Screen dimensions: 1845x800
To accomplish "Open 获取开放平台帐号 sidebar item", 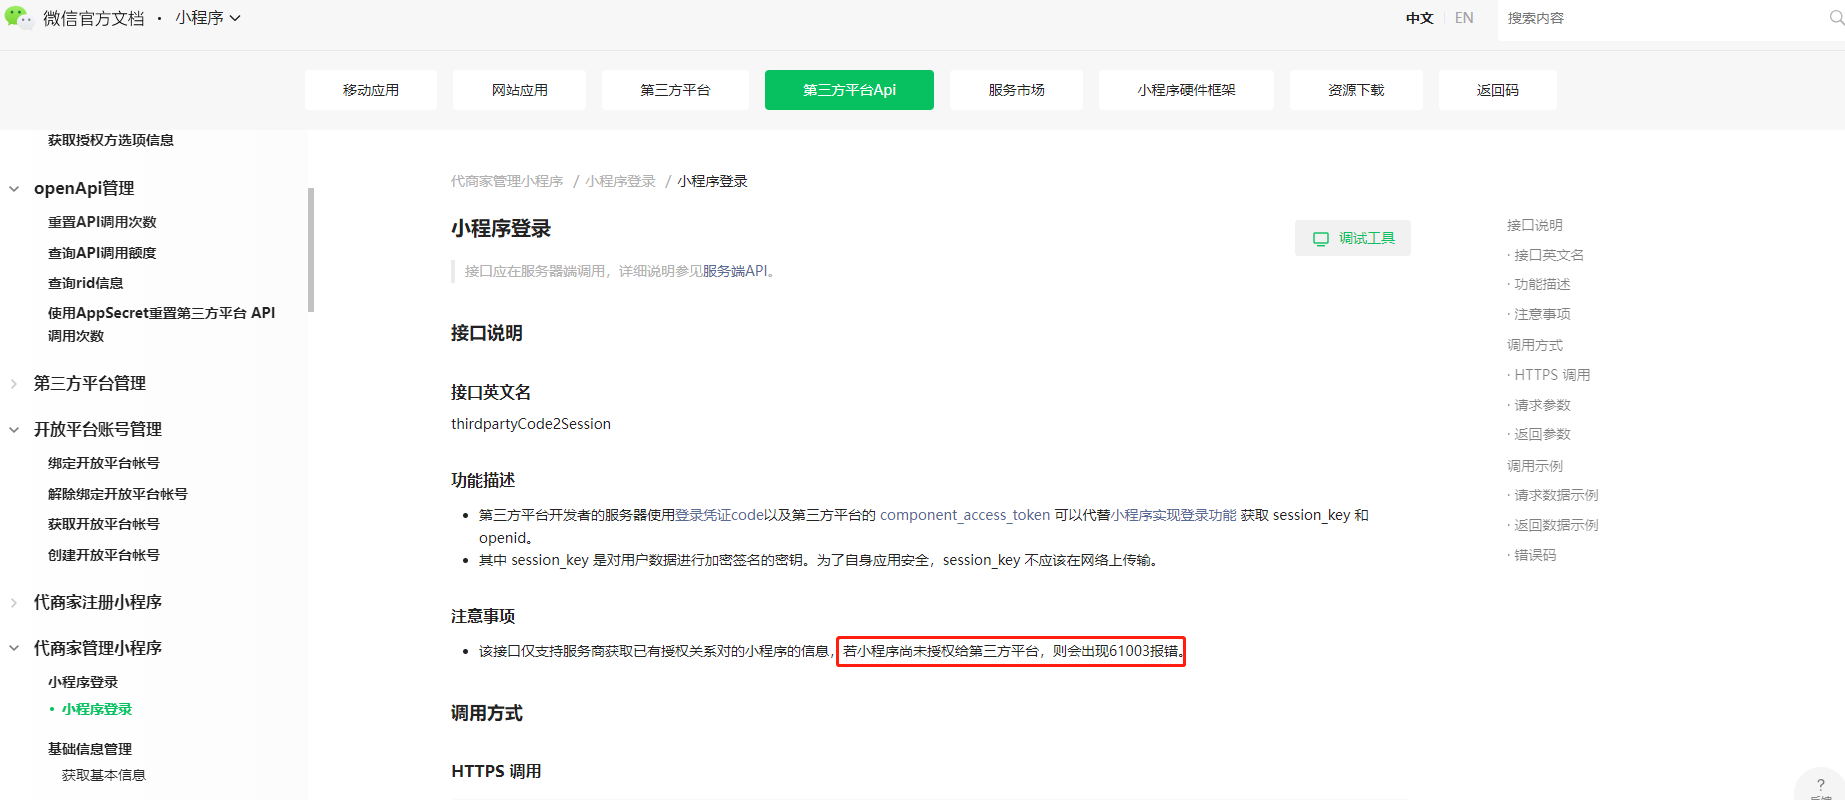I will click(104, 524).
